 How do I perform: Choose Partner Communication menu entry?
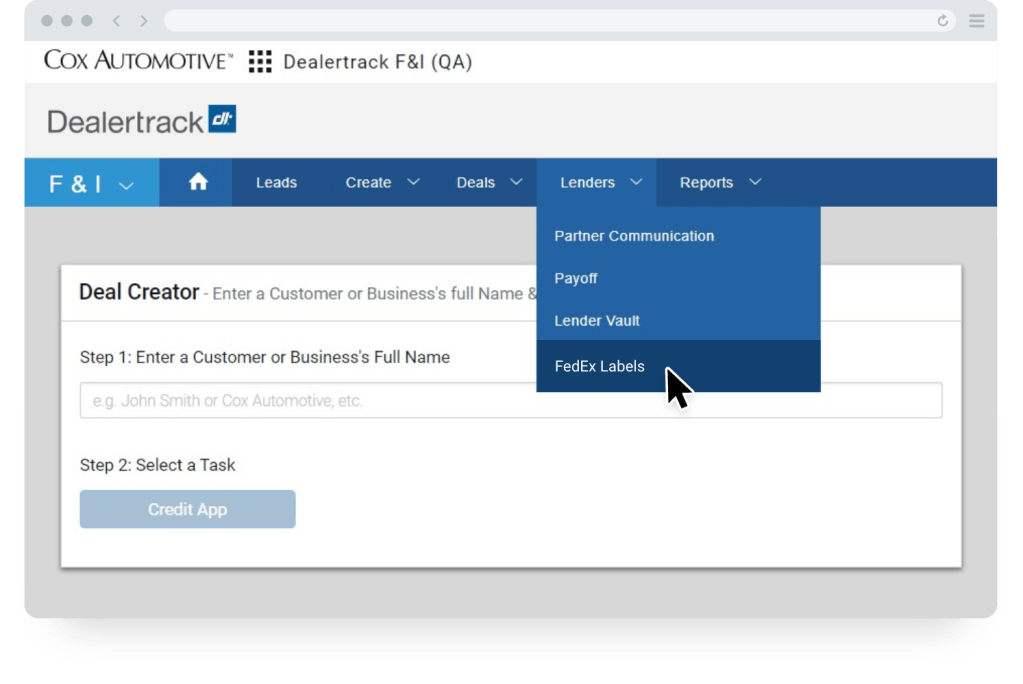[634, 236]
